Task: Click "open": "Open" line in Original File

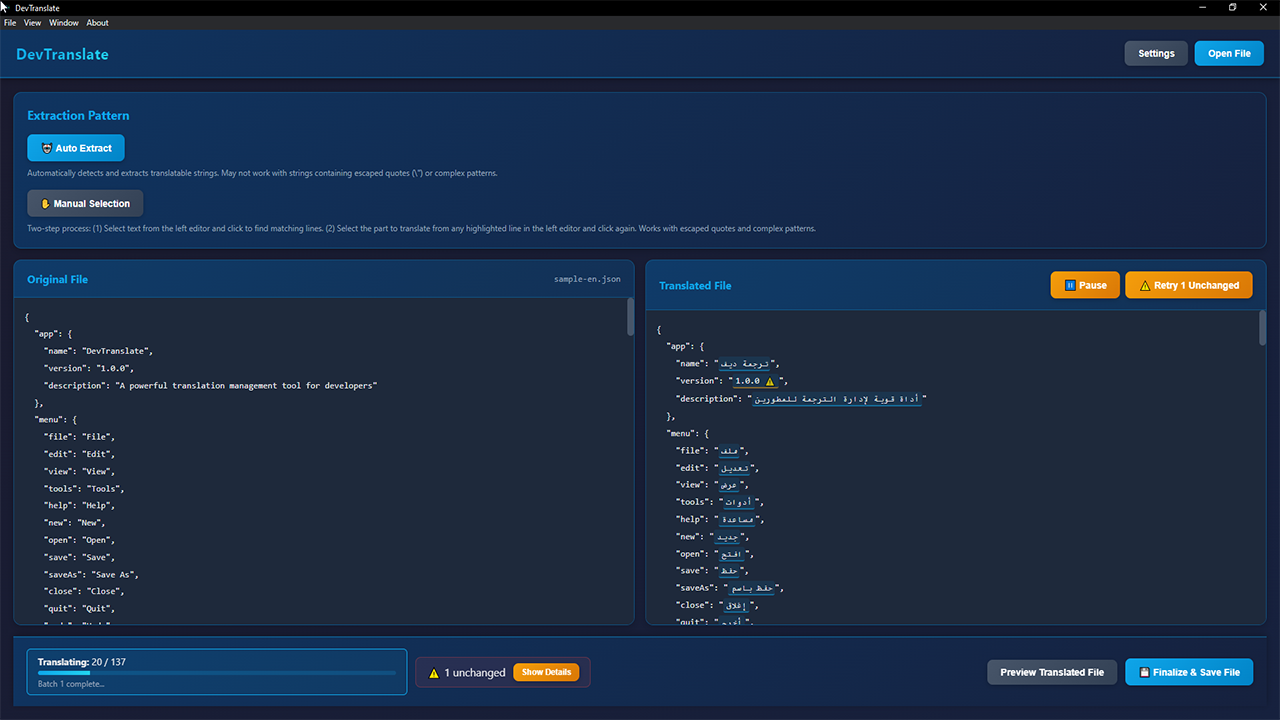Action: click(x=80, y=540)
